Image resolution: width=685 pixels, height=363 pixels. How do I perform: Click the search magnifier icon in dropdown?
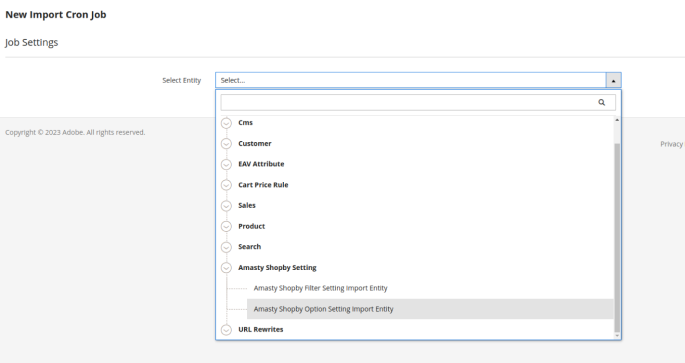pos(602,103)
